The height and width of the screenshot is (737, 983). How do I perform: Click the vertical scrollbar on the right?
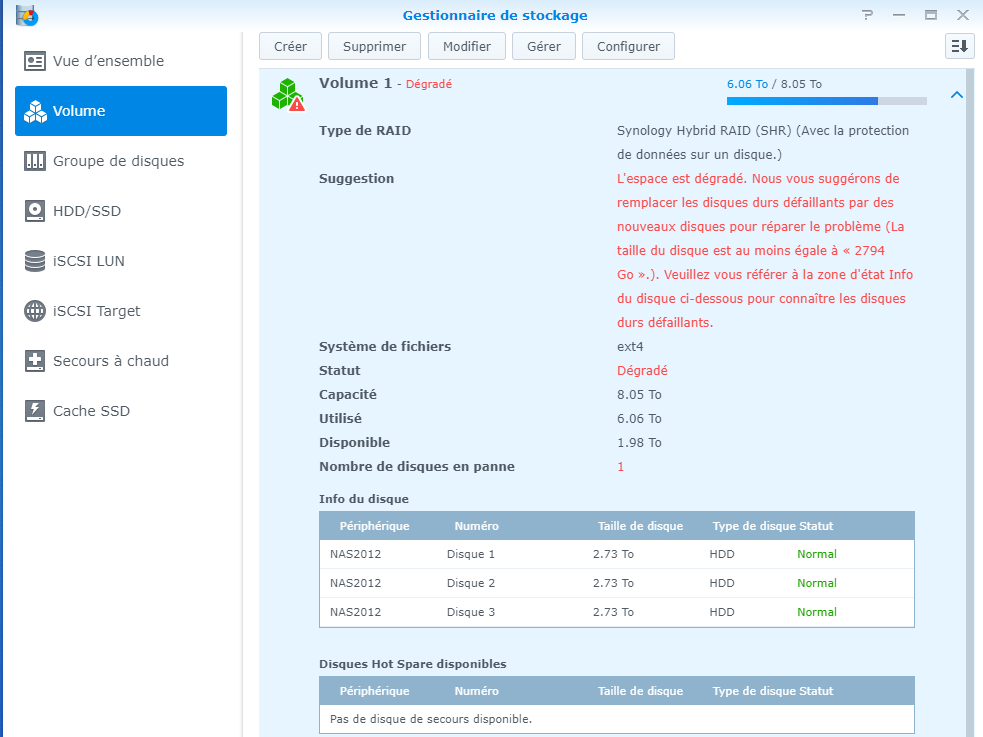[969, 400]
